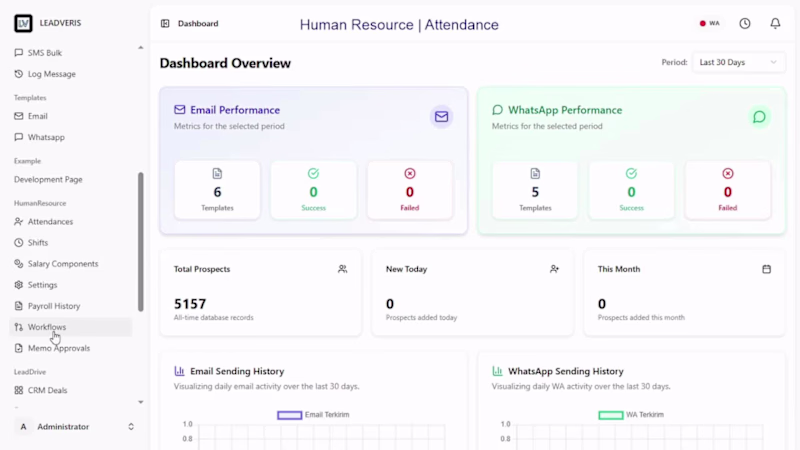Open Settings in sidebar
Image resolution: width=800 pixels, height=450 pixels.
click(71, 285)
